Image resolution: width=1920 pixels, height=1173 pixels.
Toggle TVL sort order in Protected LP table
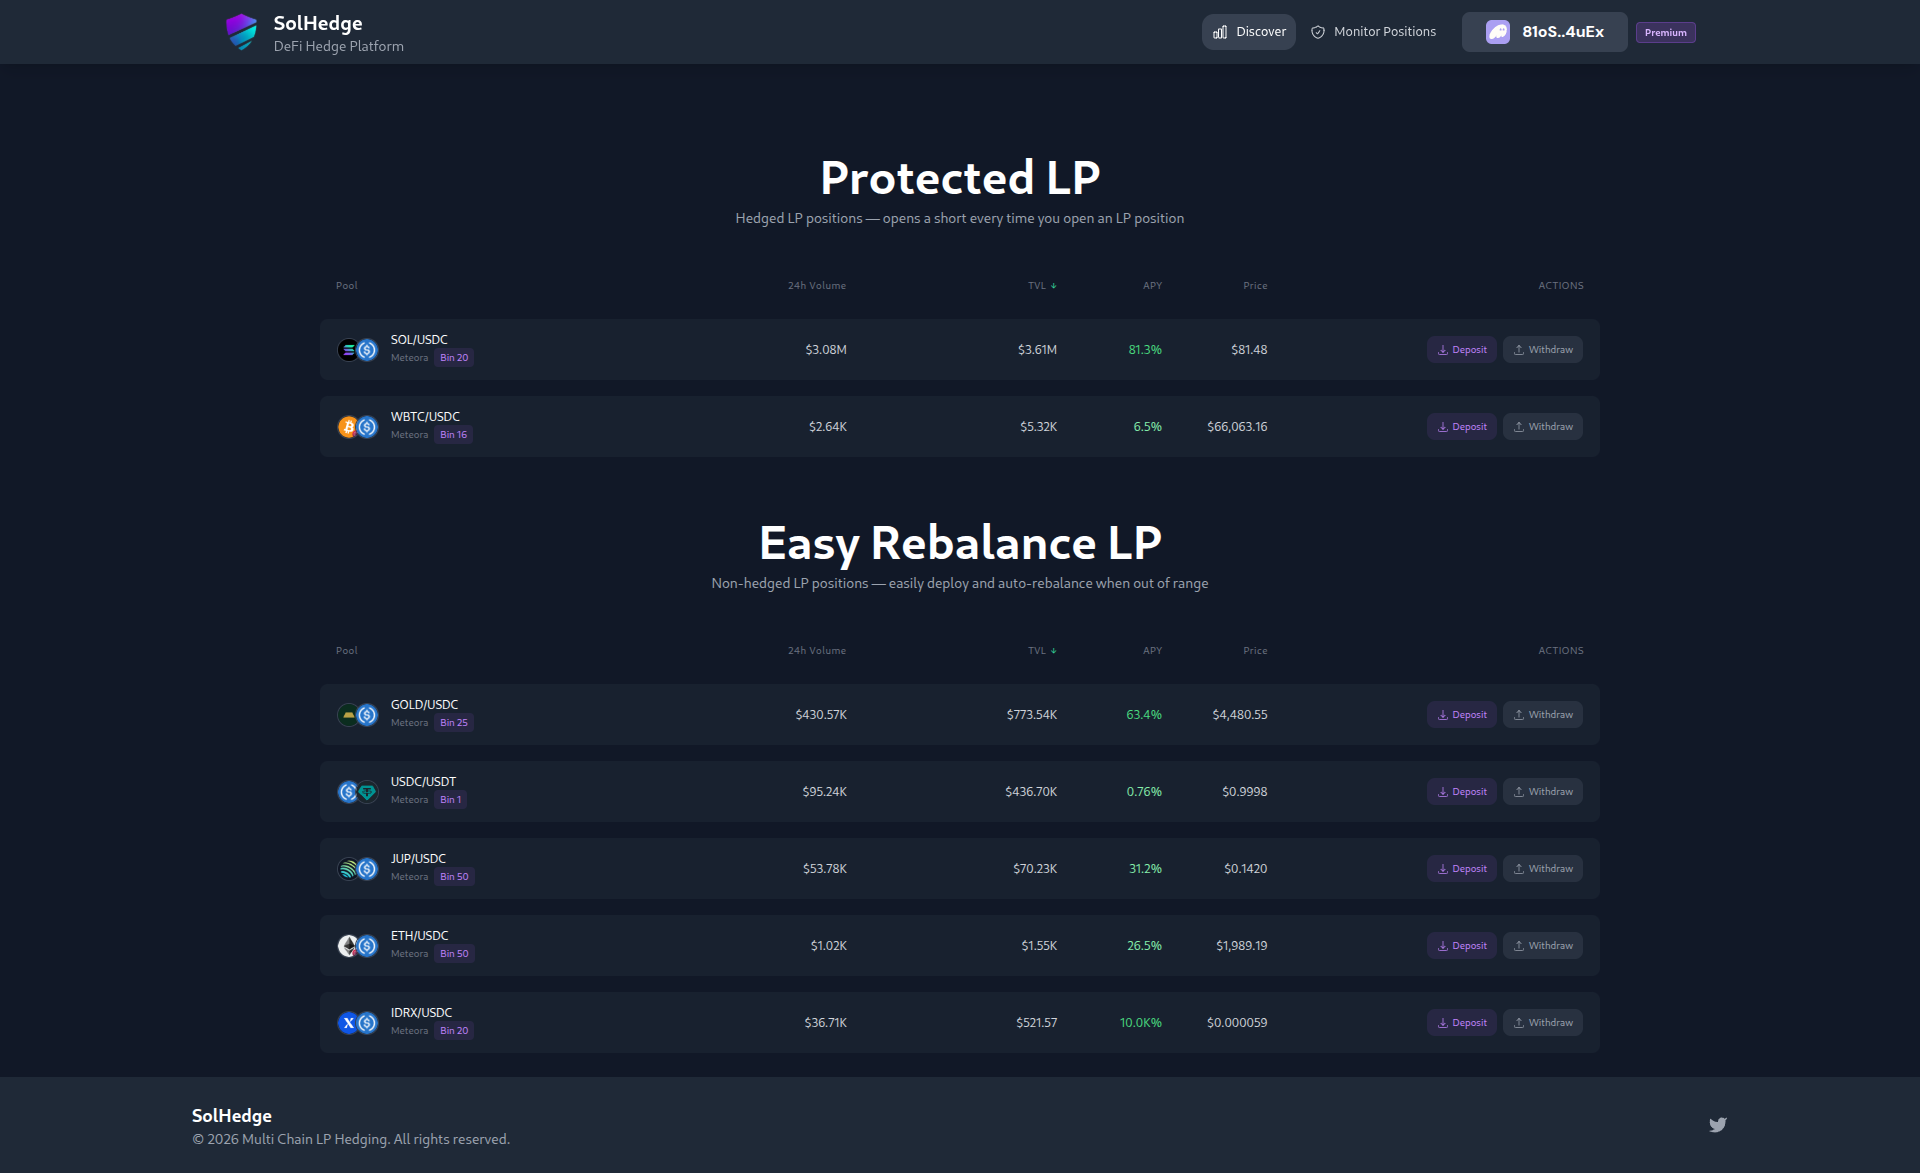tap(1043, 285)
